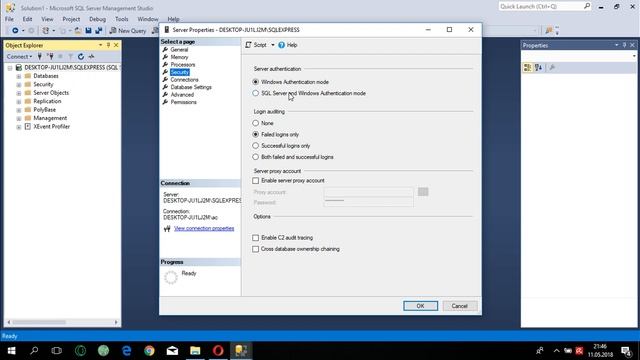Click the Disconnect plug icon in Object Explorer
This screenshot has width=640, height=360.
pos(50,56)
